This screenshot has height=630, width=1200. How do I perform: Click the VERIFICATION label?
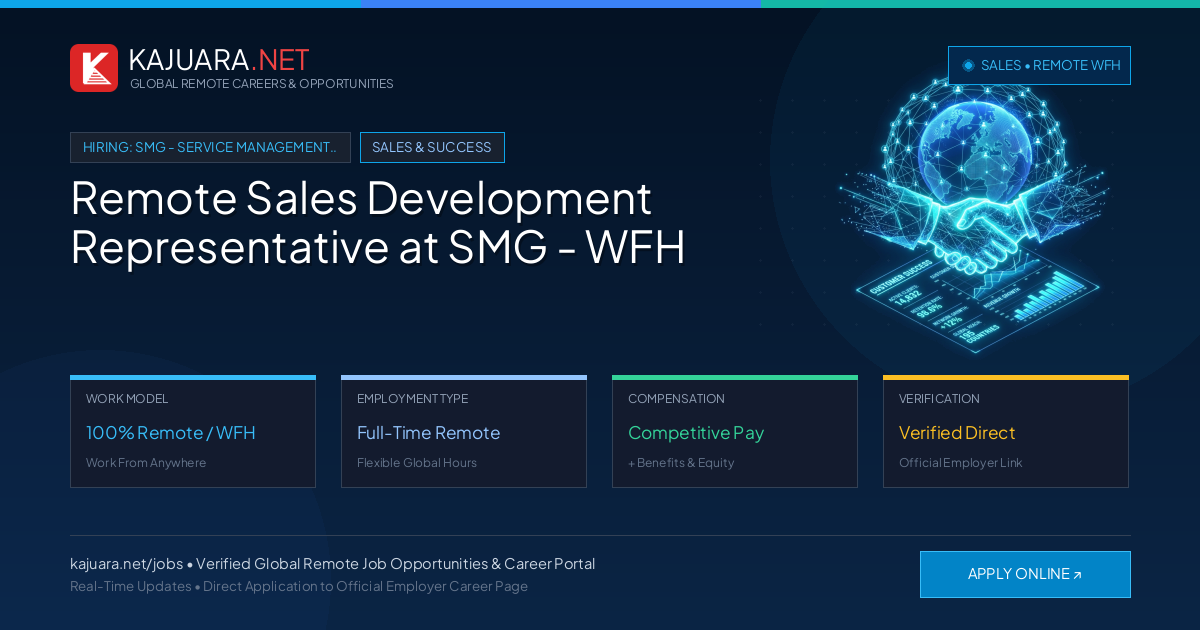pyautogui.click(x=939, y=399)
